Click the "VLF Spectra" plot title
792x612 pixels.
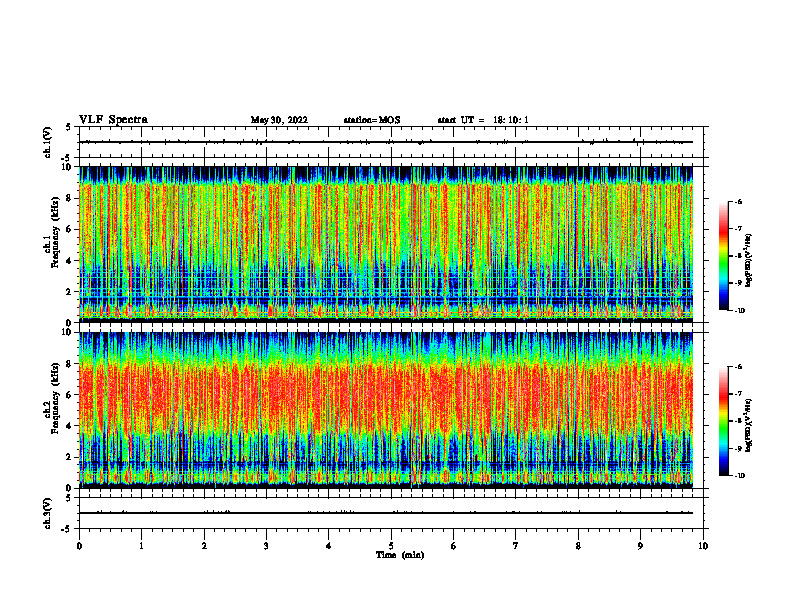tap(113, 120)
